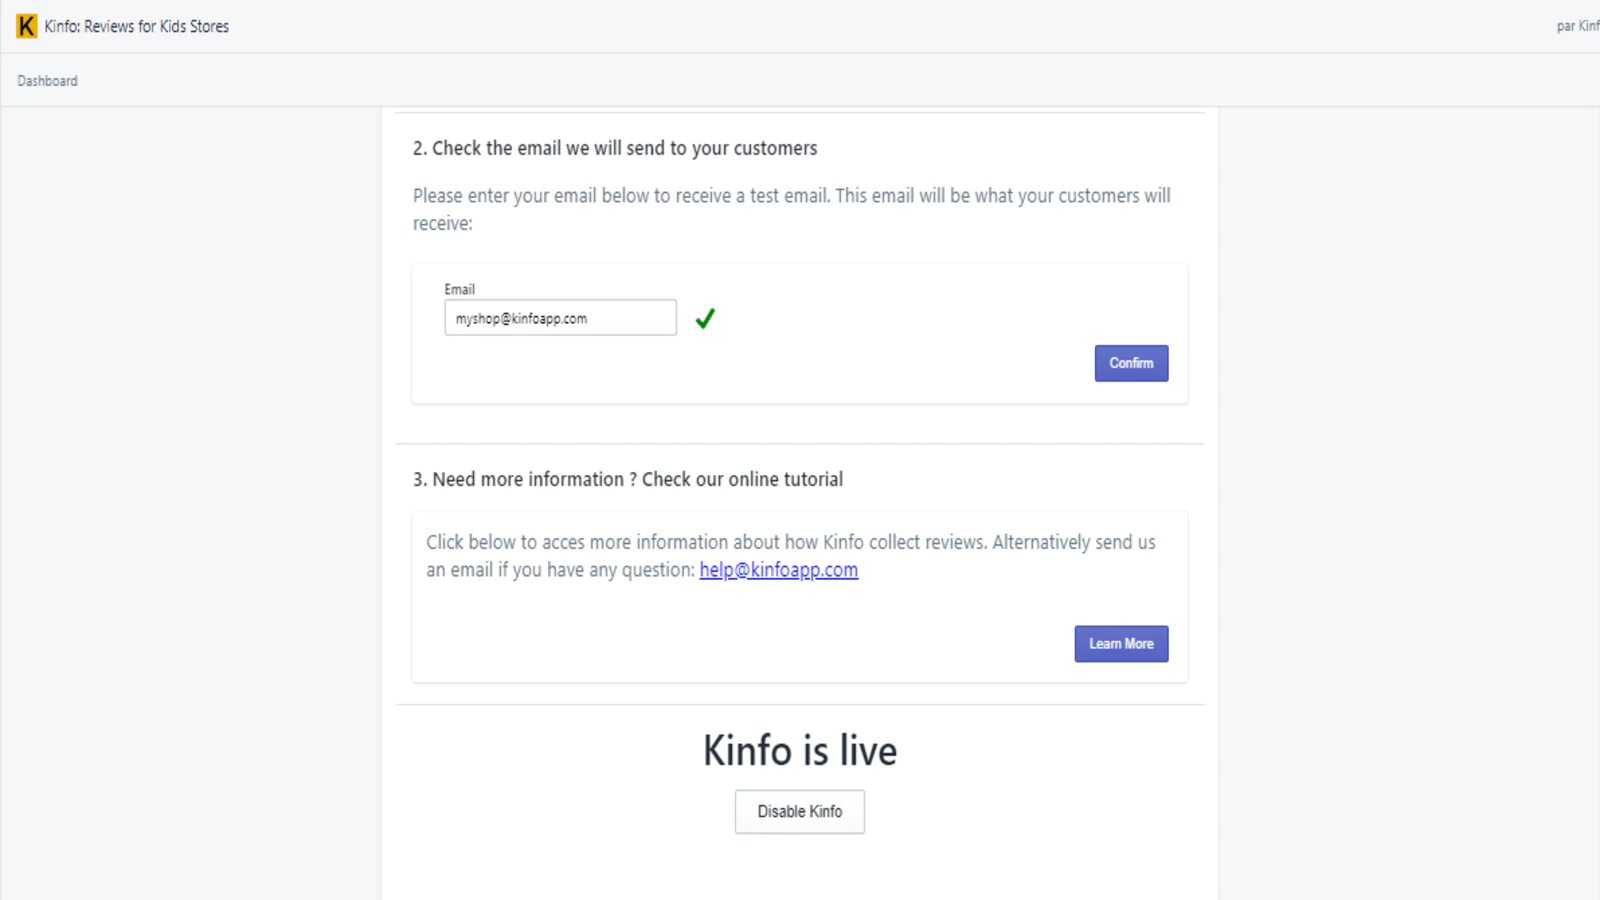The height and width of the screenshot is (900, 1600).
Task: Focus the Email input field
Action: [560, 318]
